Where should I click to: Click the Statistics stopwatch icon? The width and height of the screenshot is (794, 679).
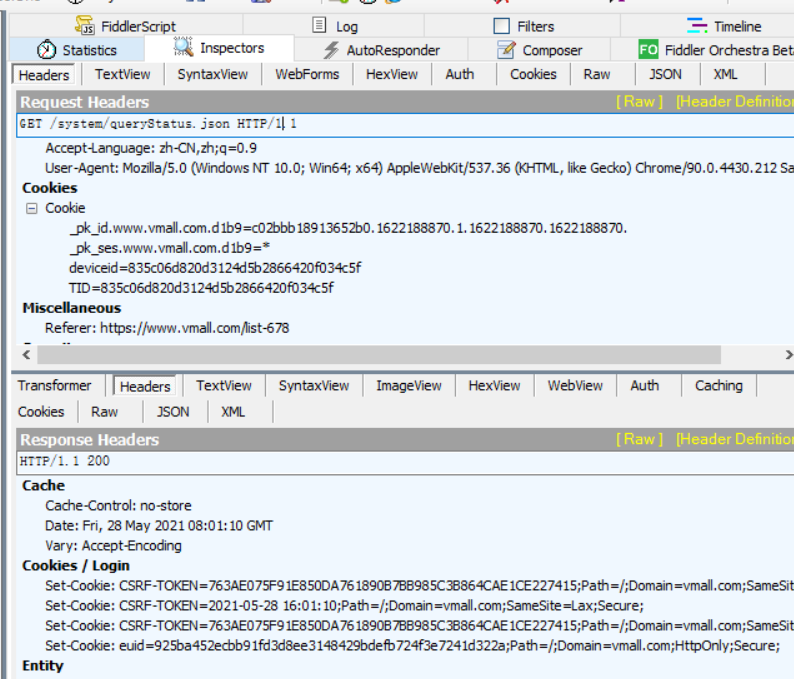pos(47,50)
